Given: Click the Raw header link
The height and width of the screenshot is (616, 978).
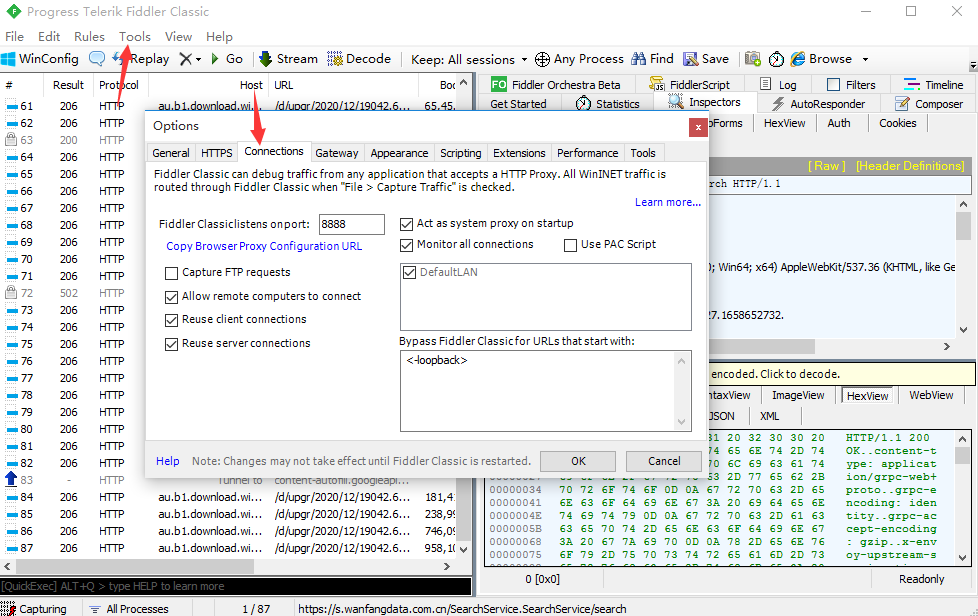Looking at the screenshot, I should point(826,166).
